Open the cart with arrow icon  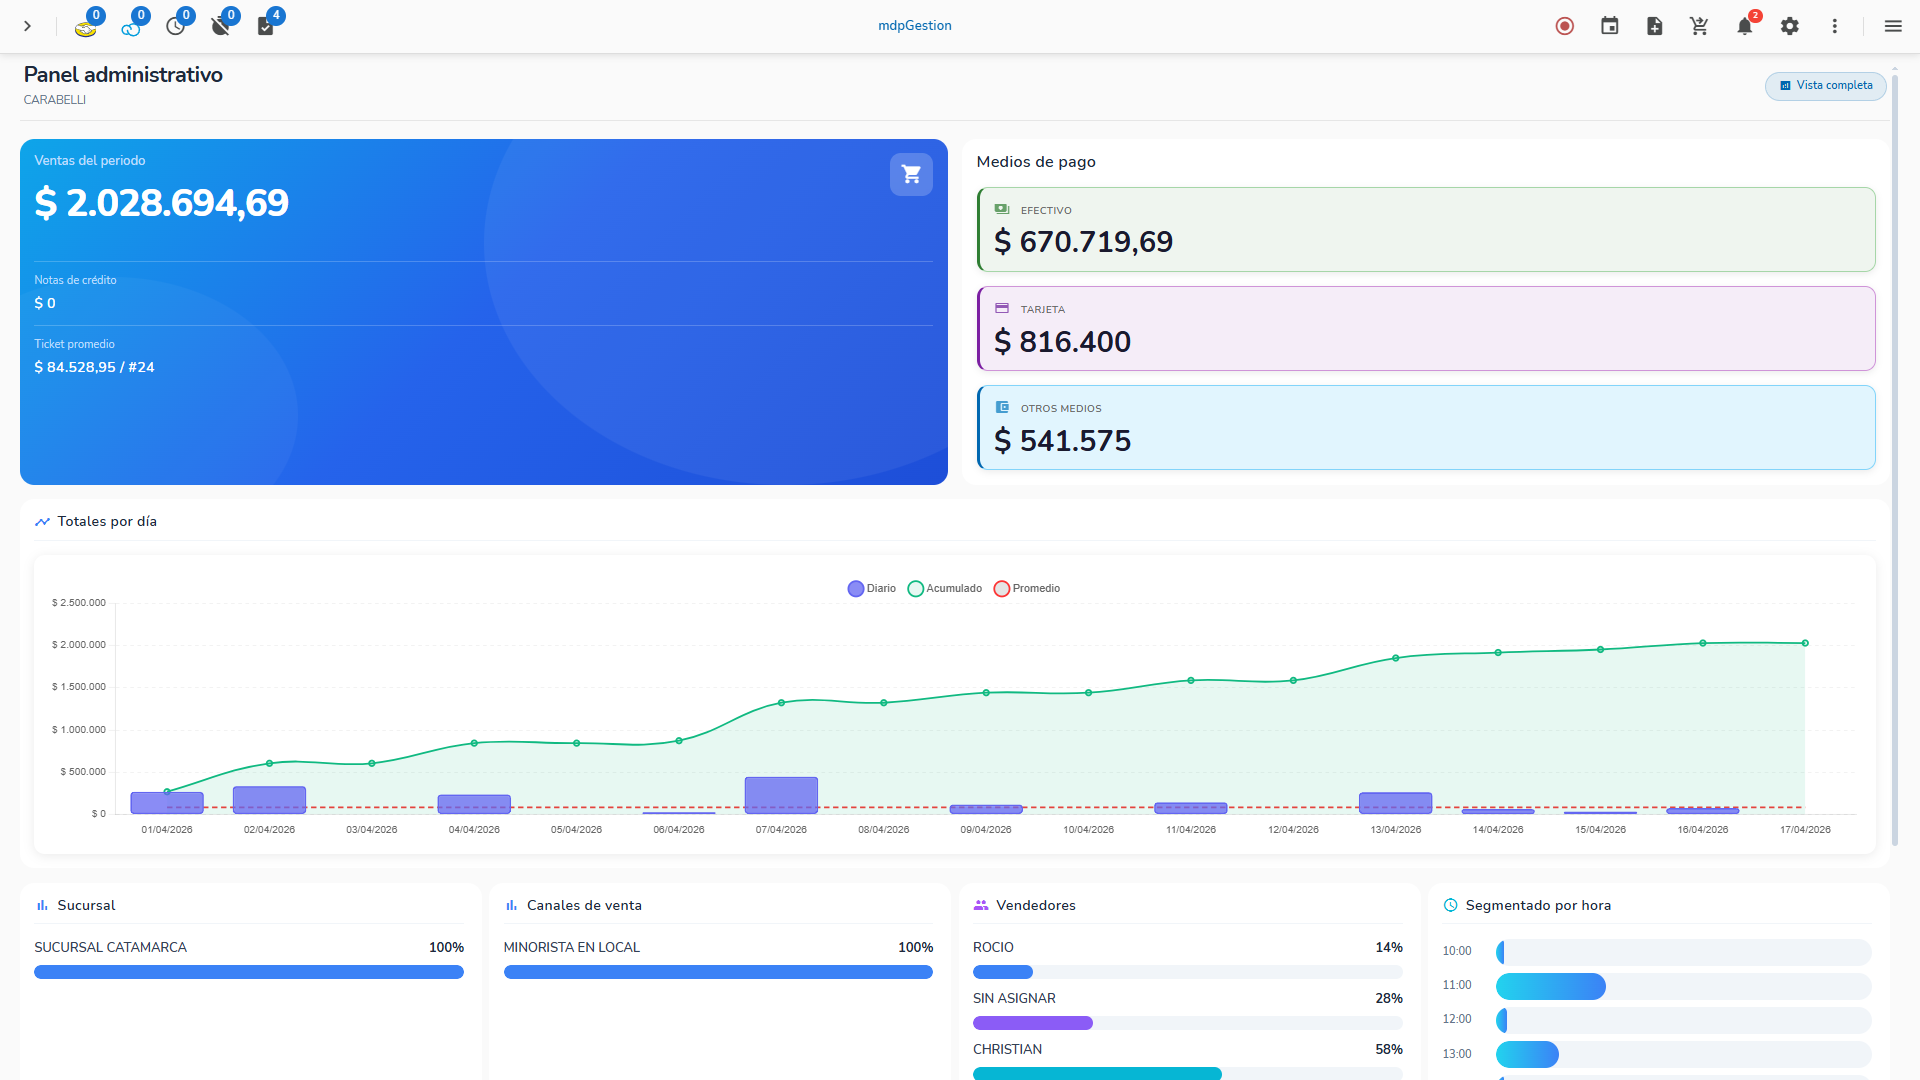pos(1699,26)
